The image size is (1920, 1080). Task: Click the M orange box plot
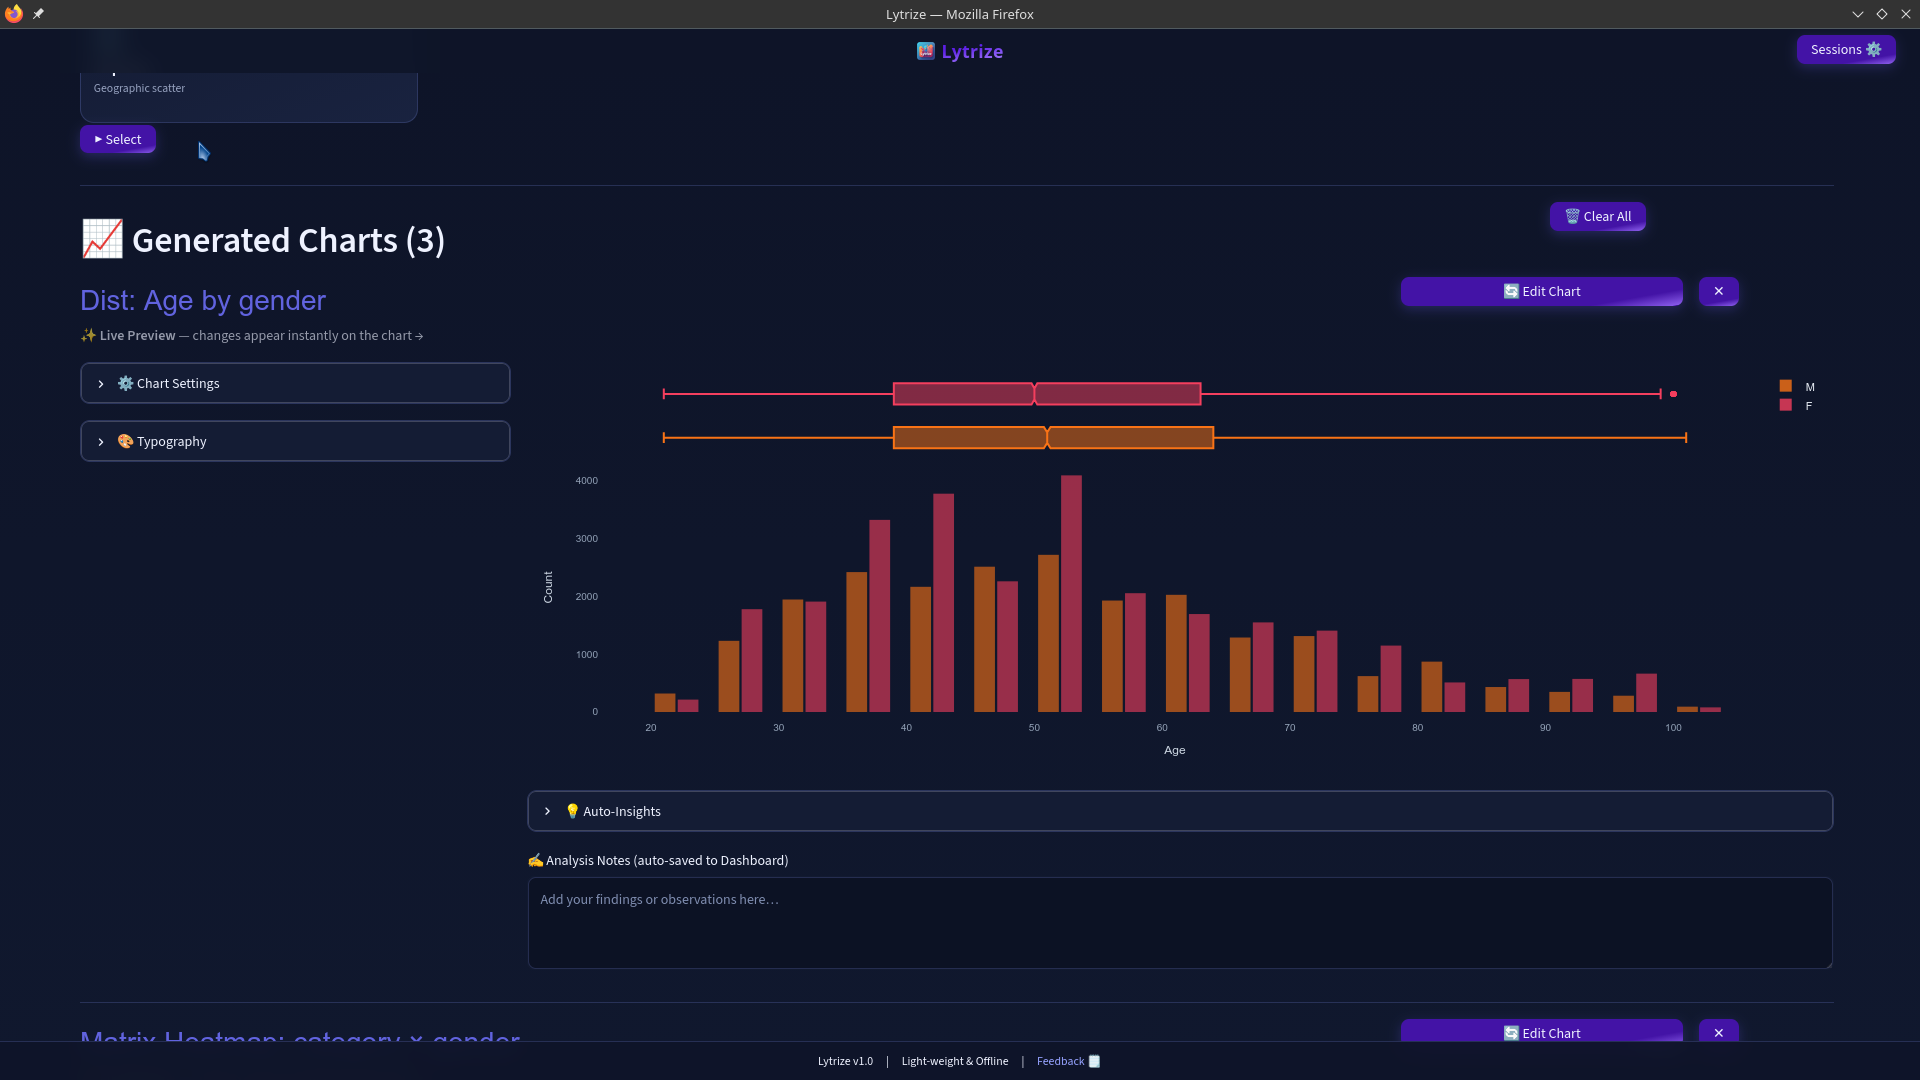pos(1053,438)
